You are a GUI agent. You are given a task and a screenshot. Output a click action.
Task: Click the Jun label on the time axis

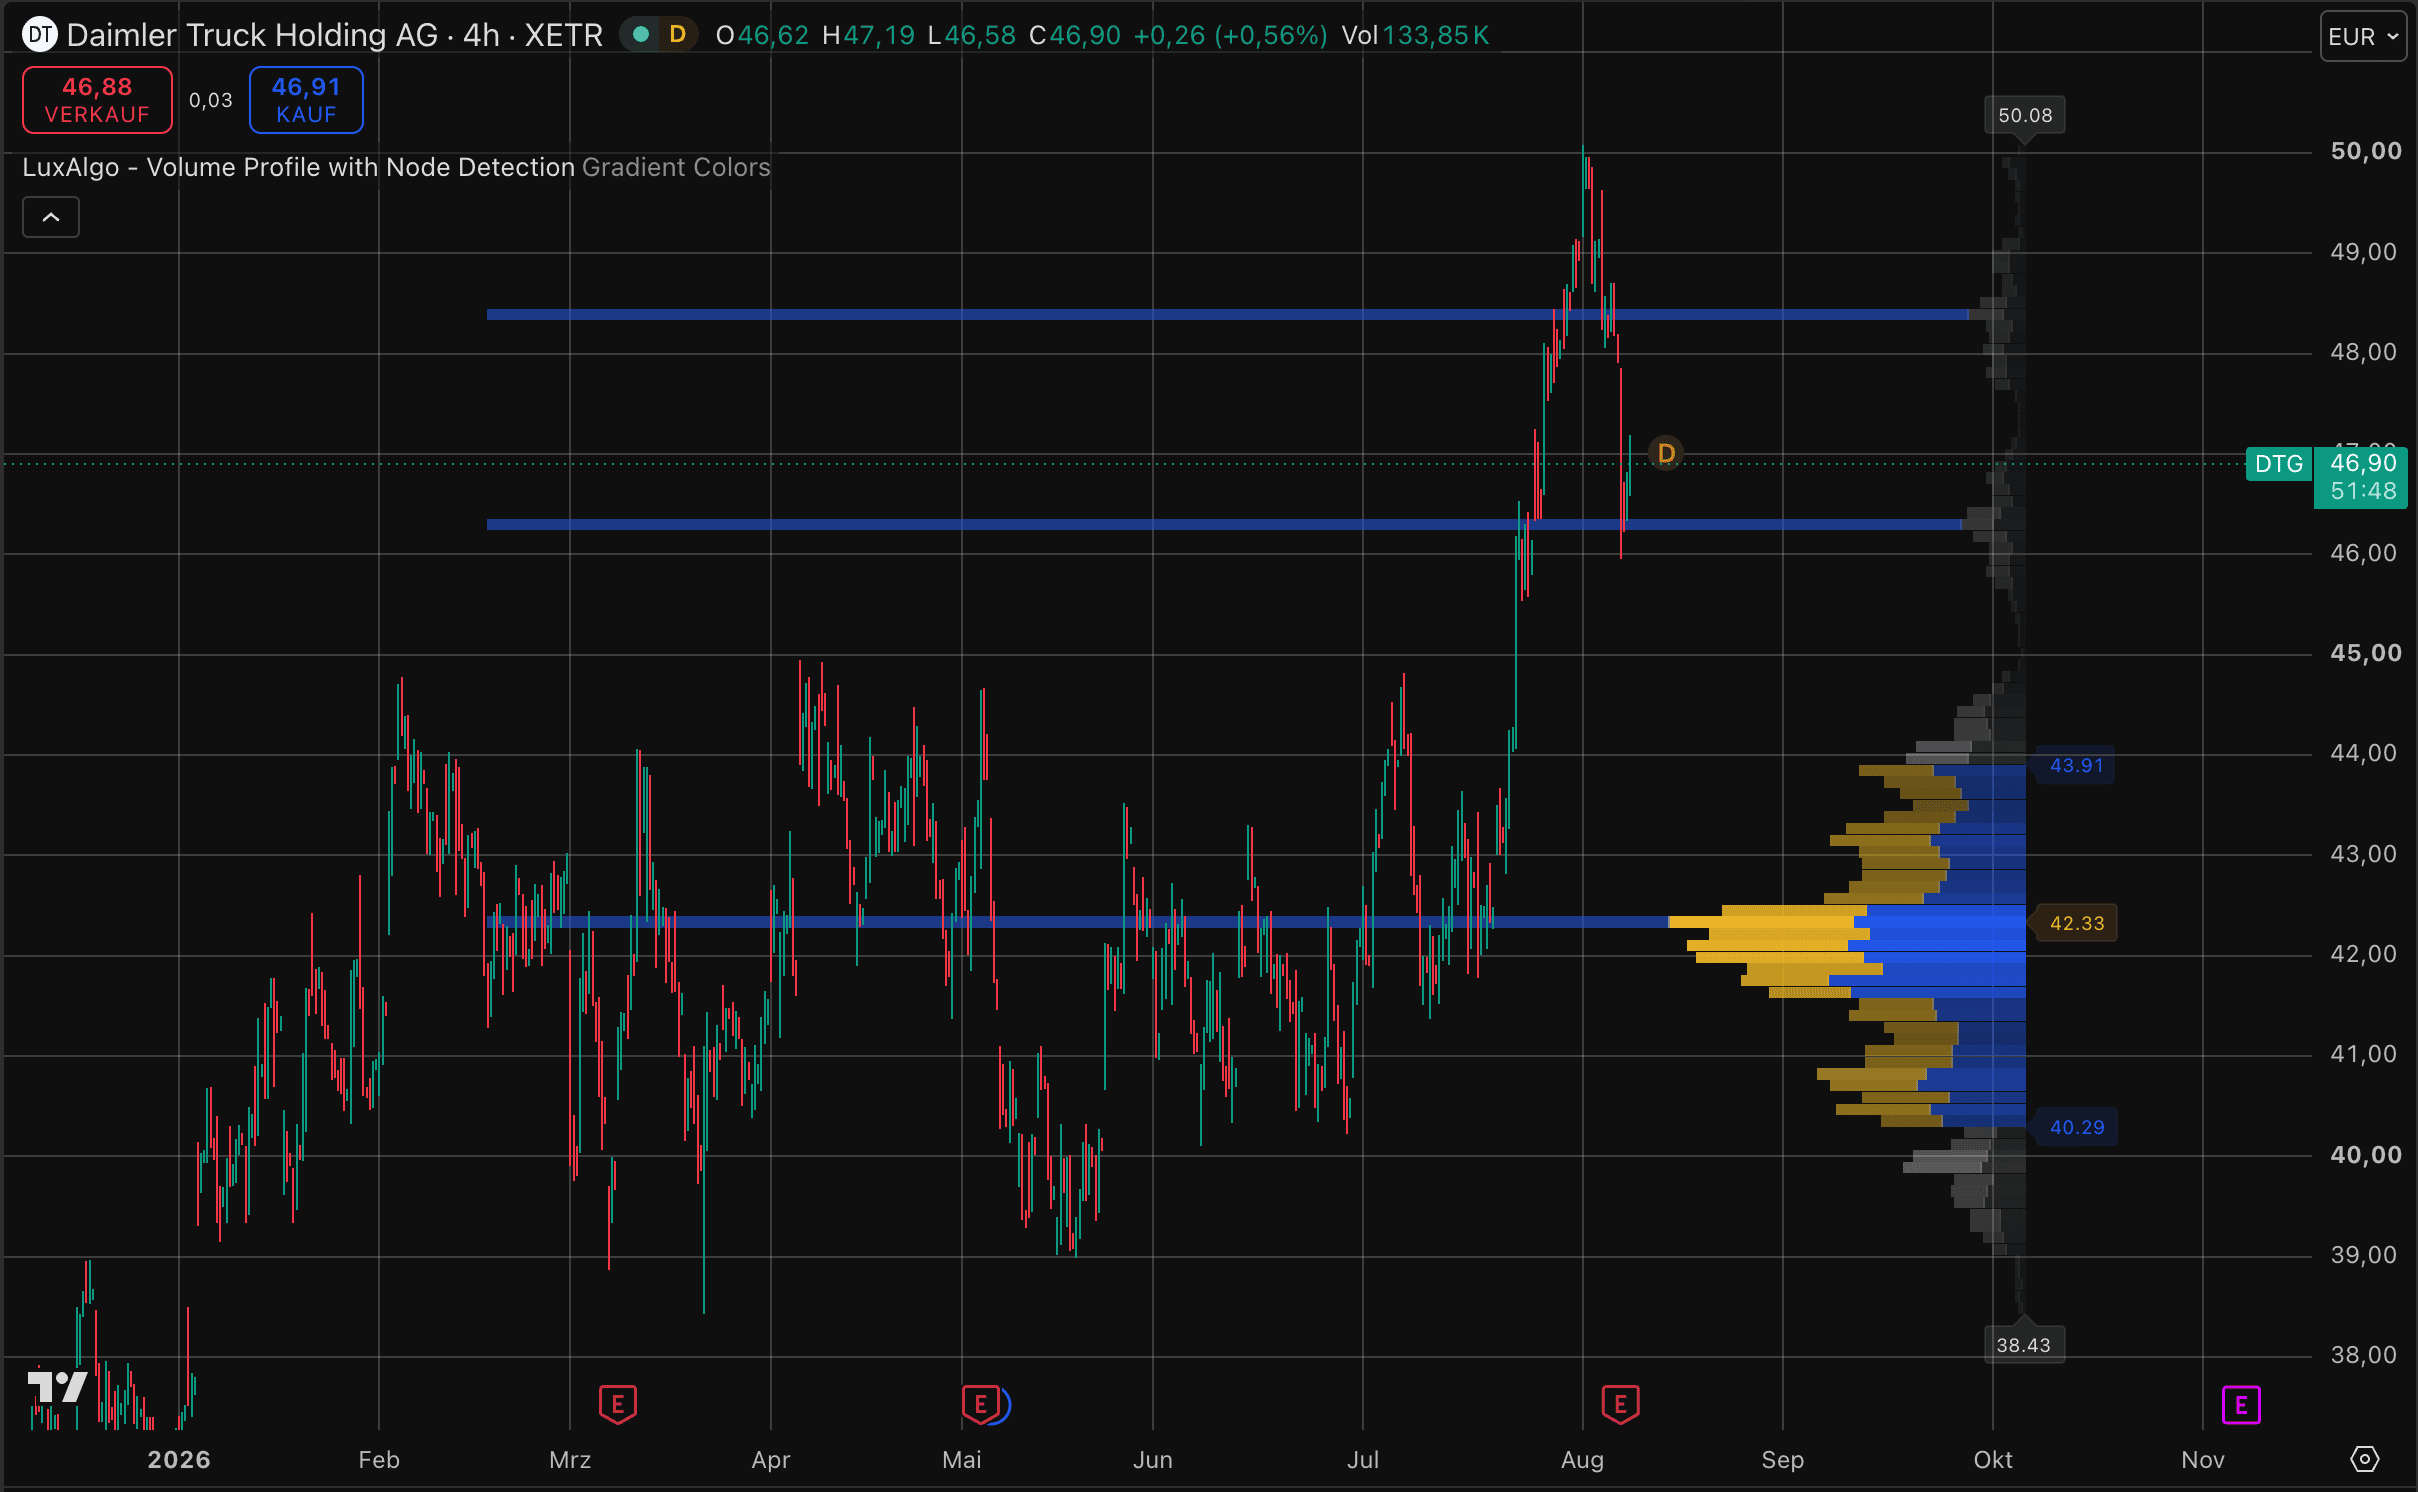click(1153, 1460)
